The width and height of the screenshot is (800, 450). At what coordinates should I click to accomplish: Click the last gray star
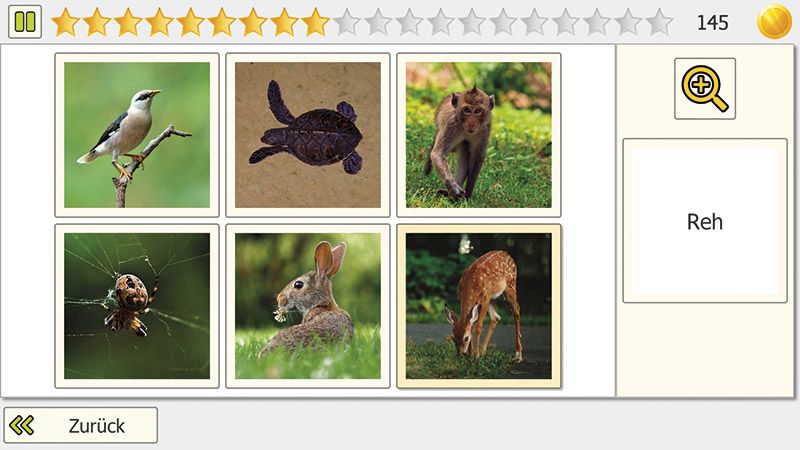[659, 22]
